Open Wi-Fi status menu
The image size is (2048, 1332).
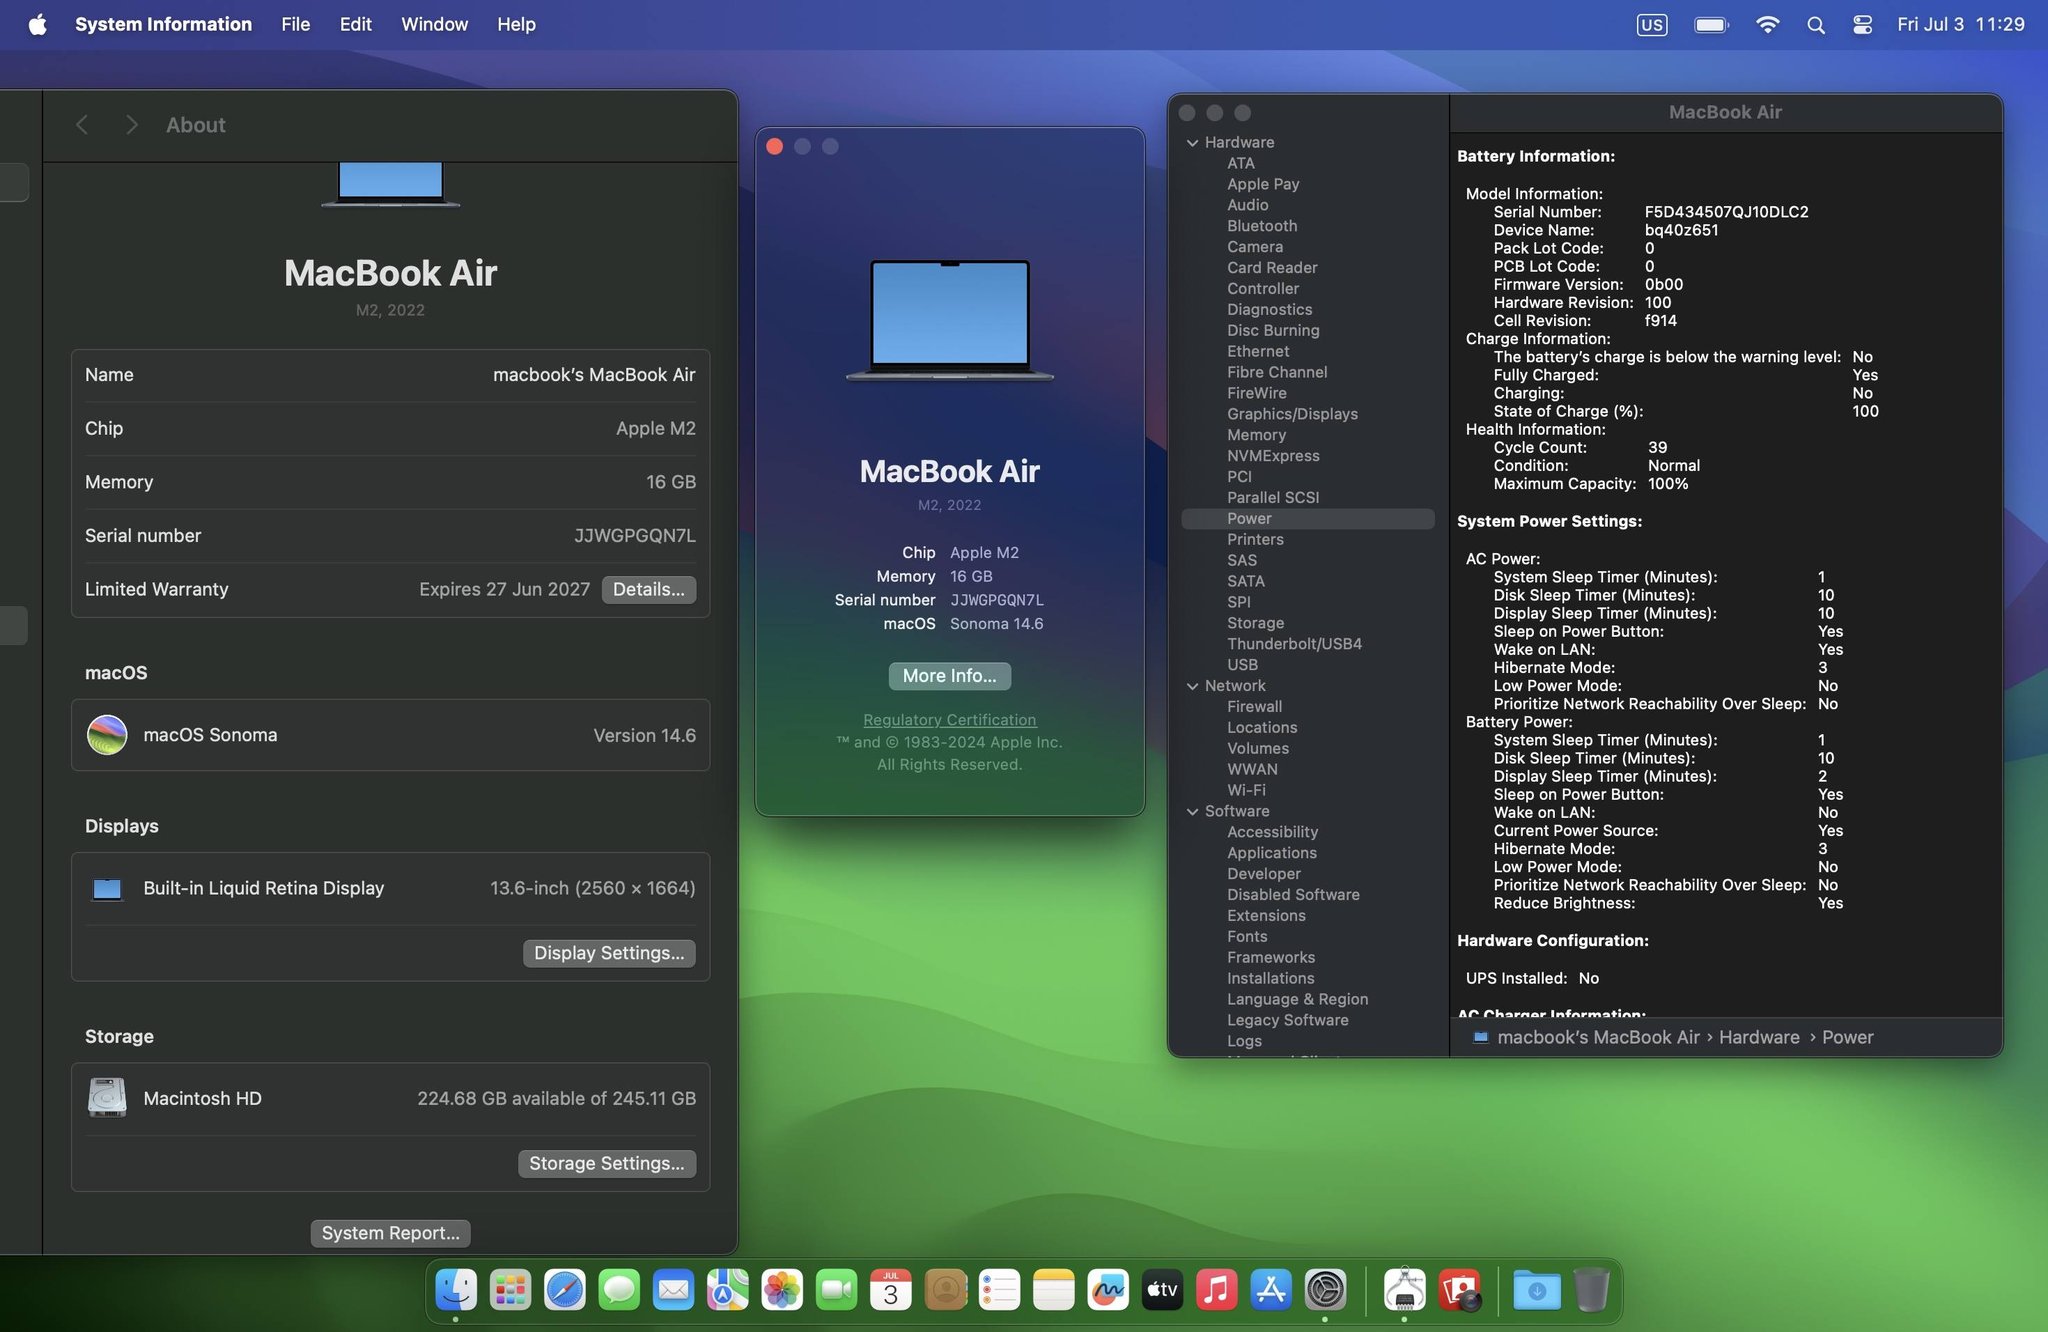[x=1767, y=25]
